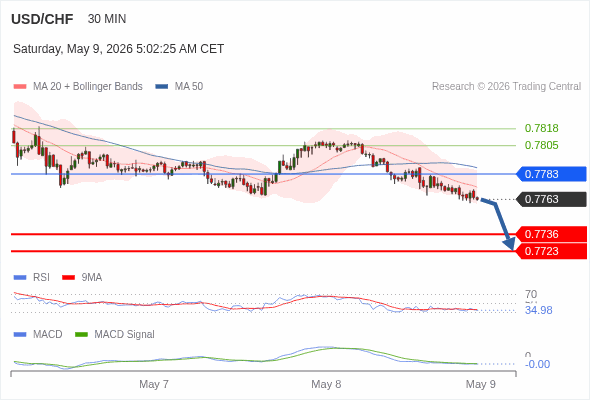Click the red 0.7723 support price tag
The height and width of the screenshot is (400, 590).
click(x=551, y=251)
